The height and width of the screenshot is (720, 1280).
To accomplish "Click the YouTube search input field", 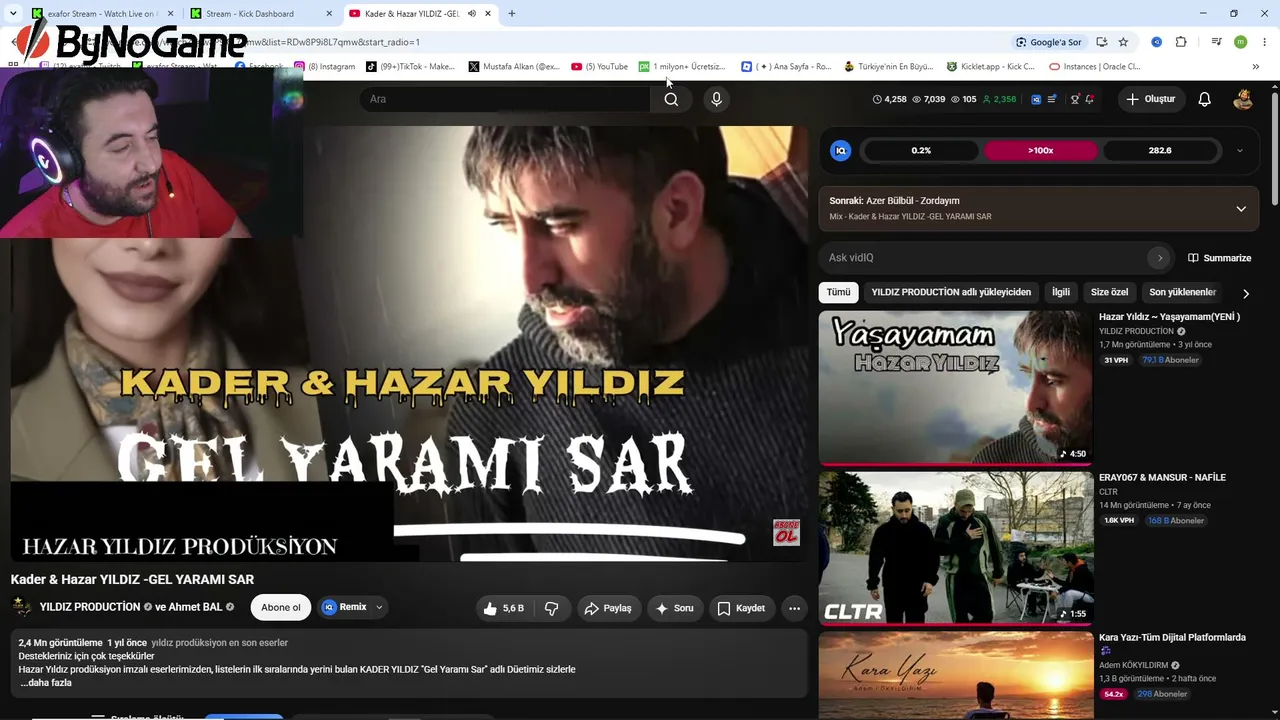I will (x=505, y=99).
